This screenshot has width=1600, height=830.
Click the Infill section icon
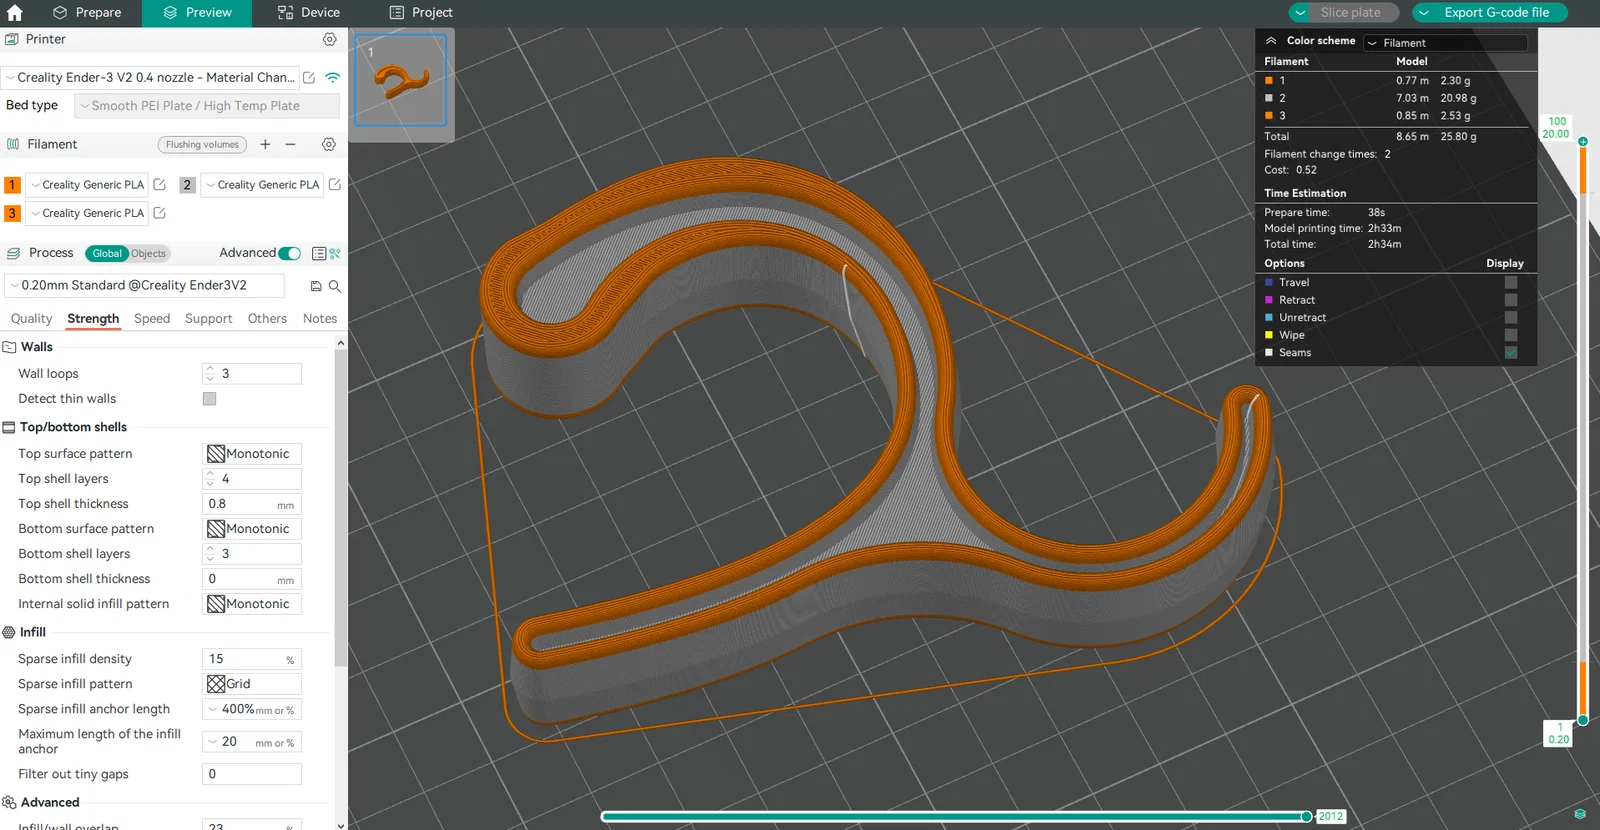click(9, 632)
